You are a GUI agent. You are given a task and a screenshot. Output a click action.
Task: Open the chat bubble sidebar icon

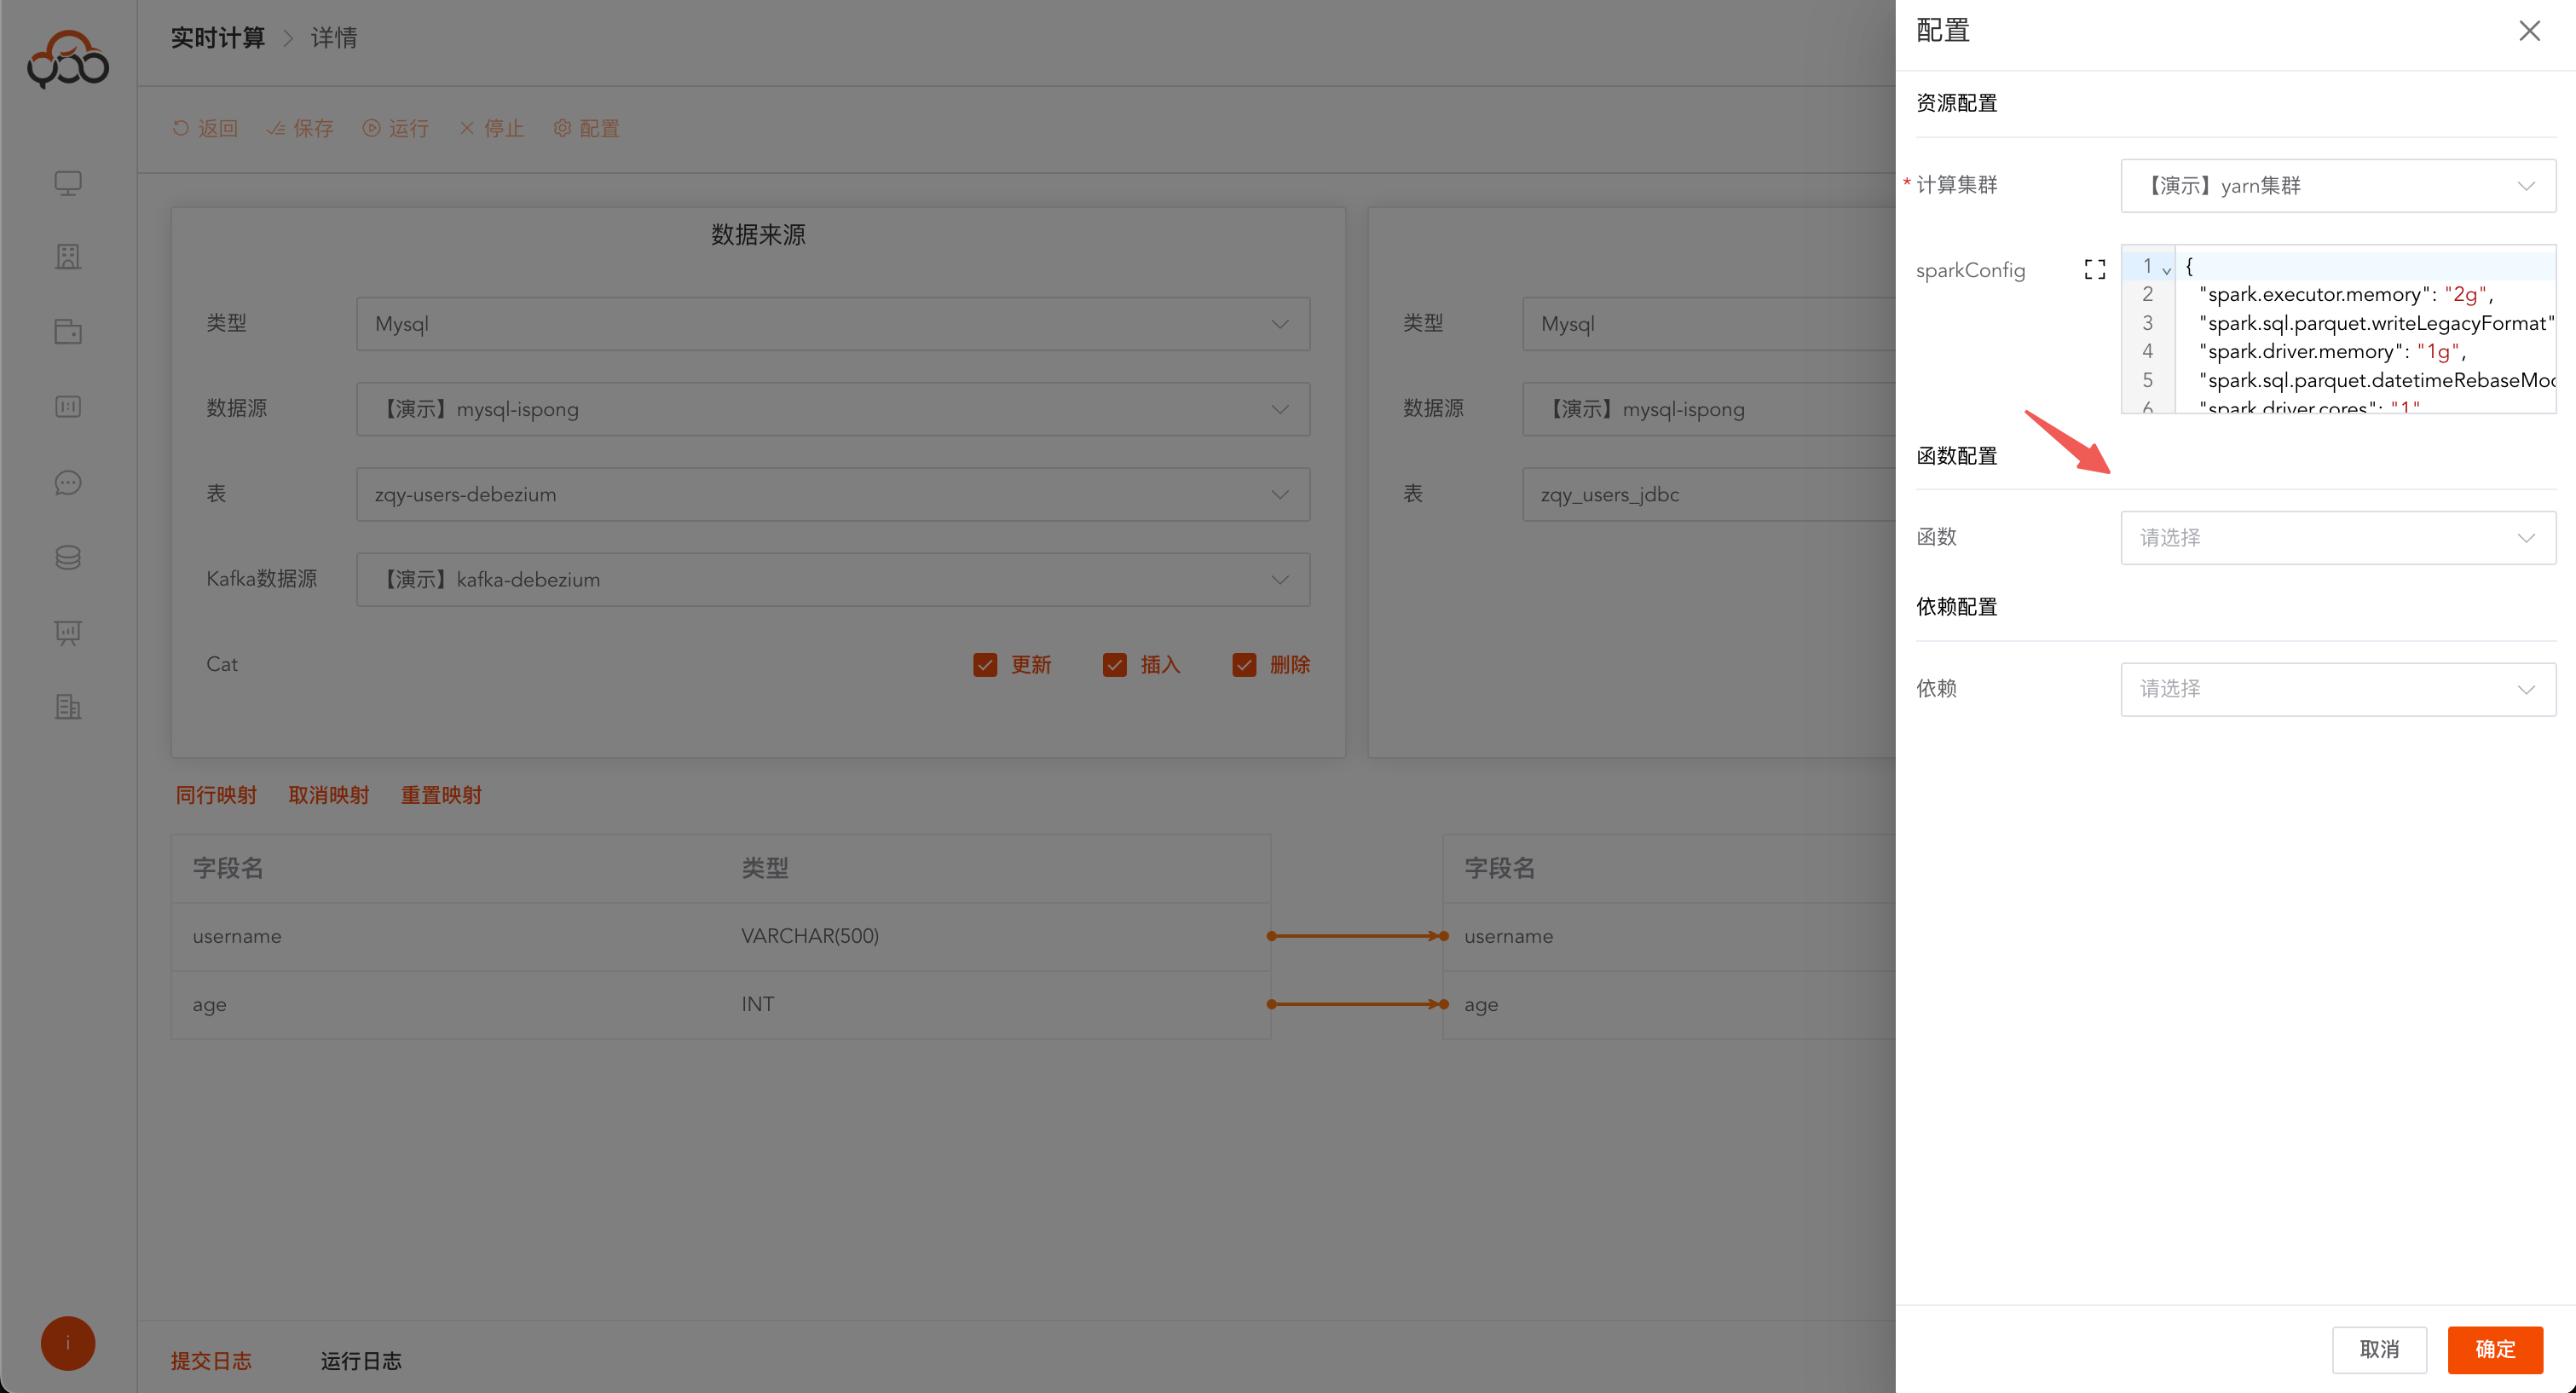(68, 483)
